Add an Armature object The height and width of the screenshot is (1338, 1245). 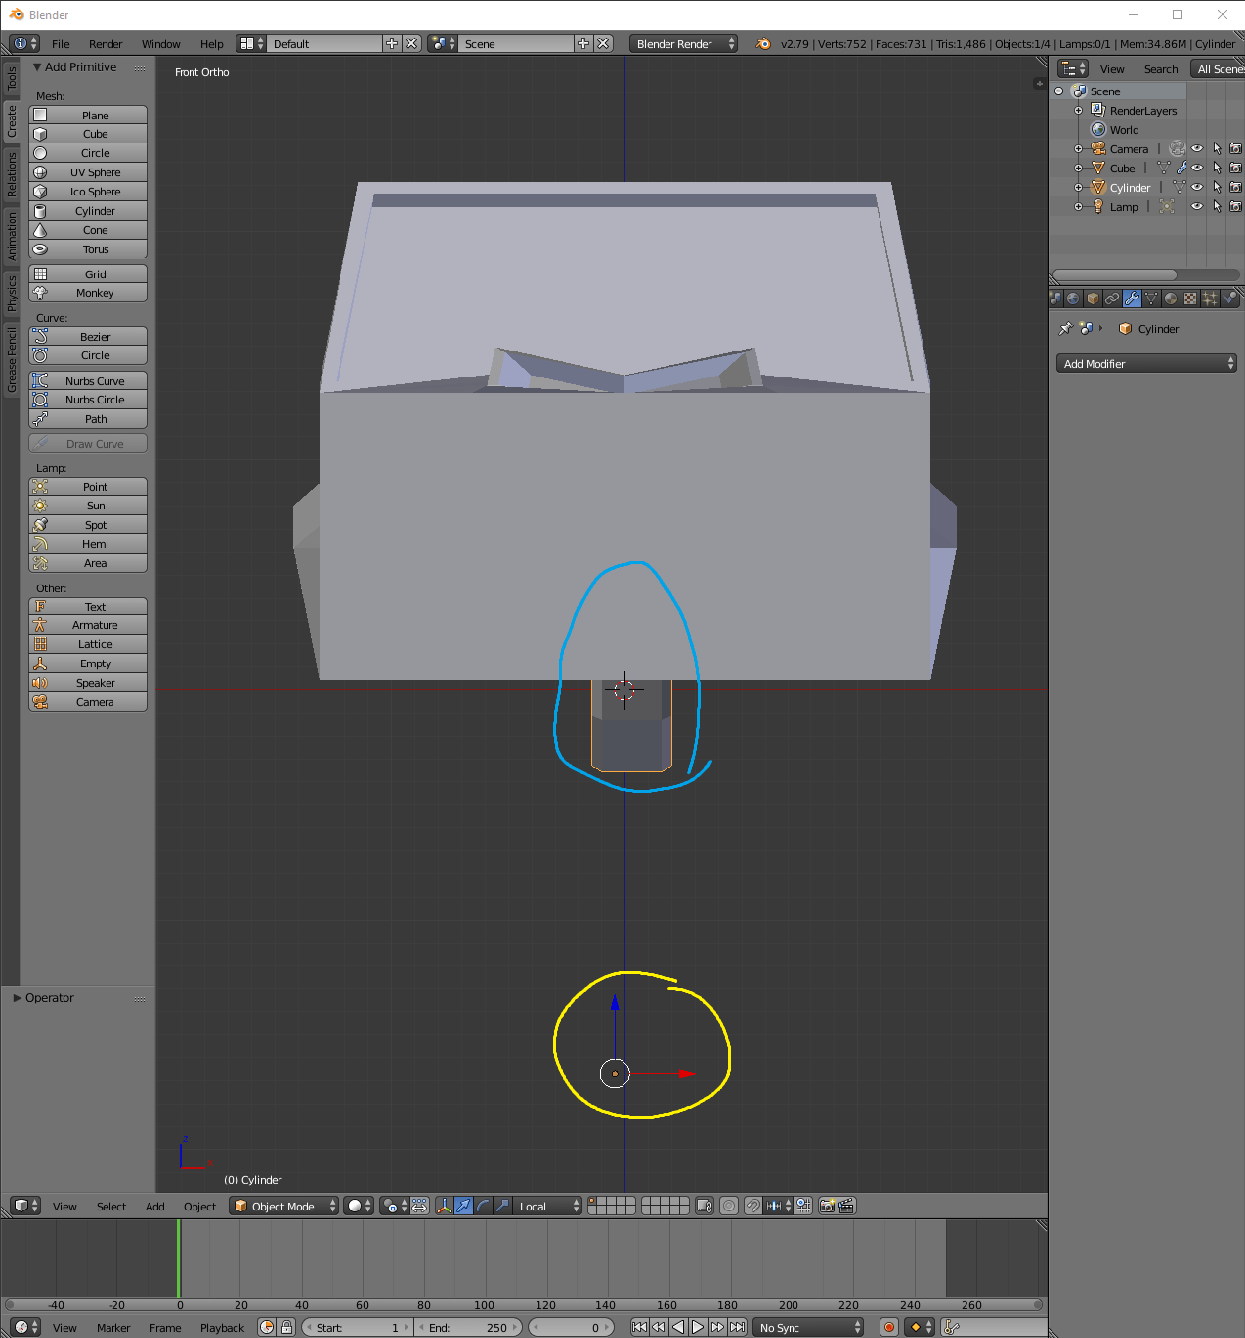click(x=88, y=625)
